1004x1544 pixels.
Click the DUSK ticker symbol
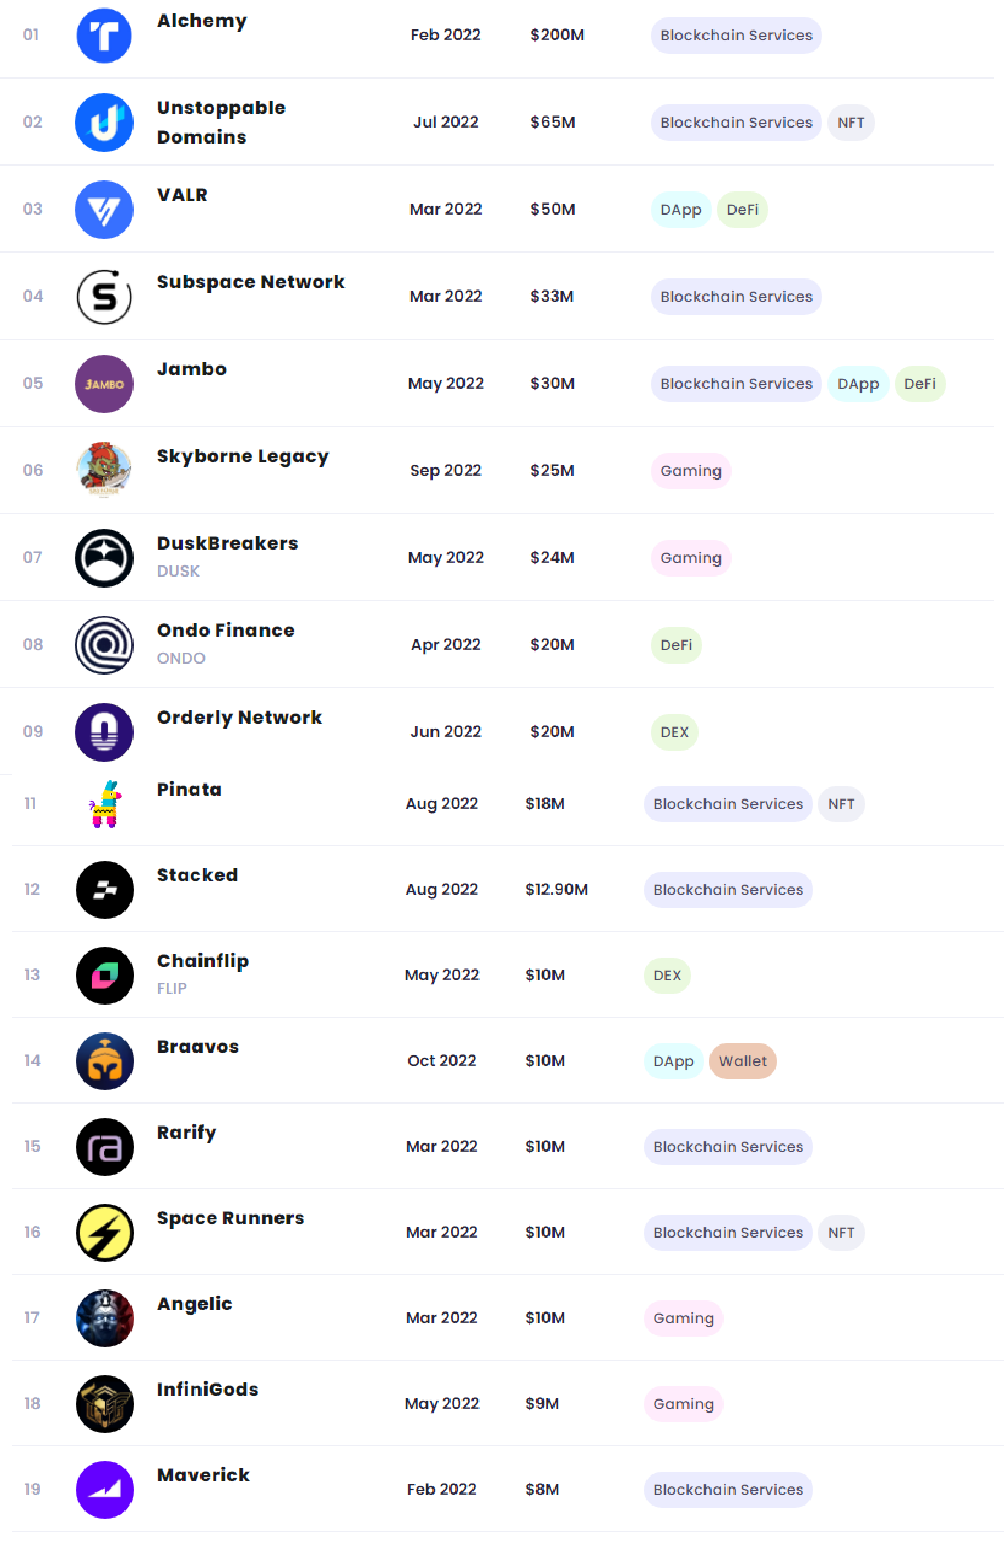pos(178,571)
